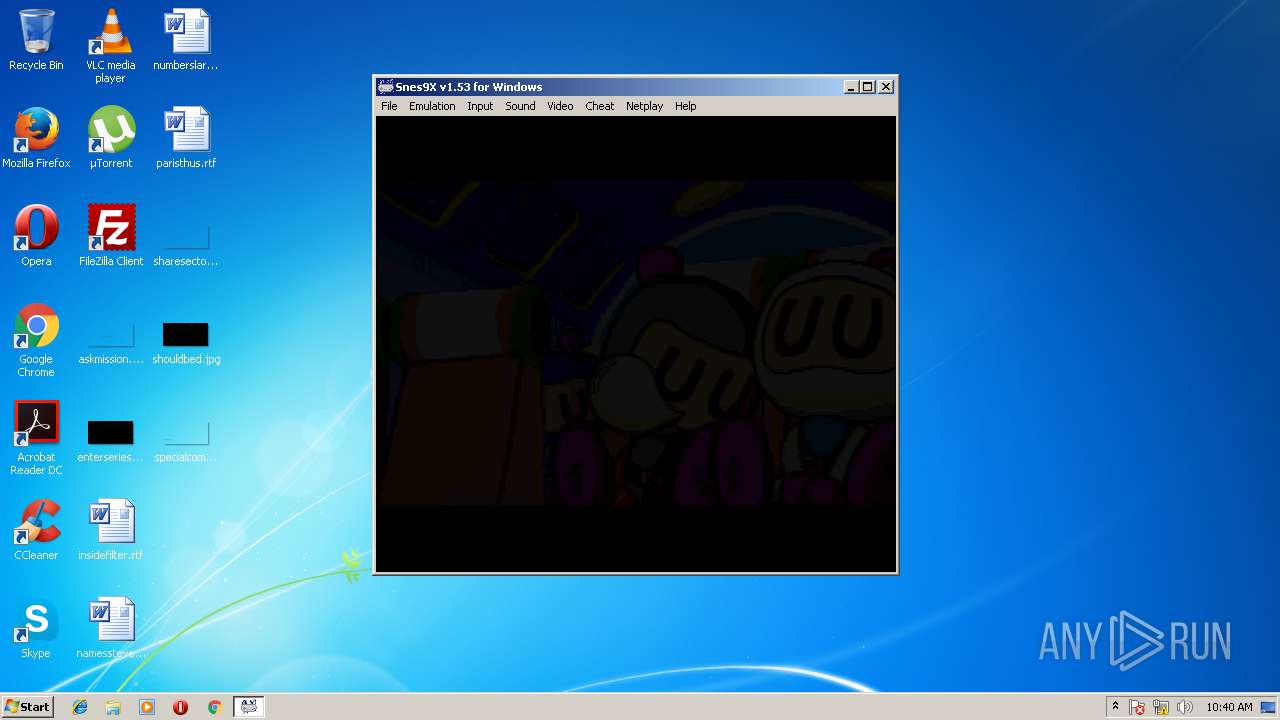Open the volume speaker tray icon
Image resolution: width=1280 pixels, height=720 pixels.
tap(1185, 707)
